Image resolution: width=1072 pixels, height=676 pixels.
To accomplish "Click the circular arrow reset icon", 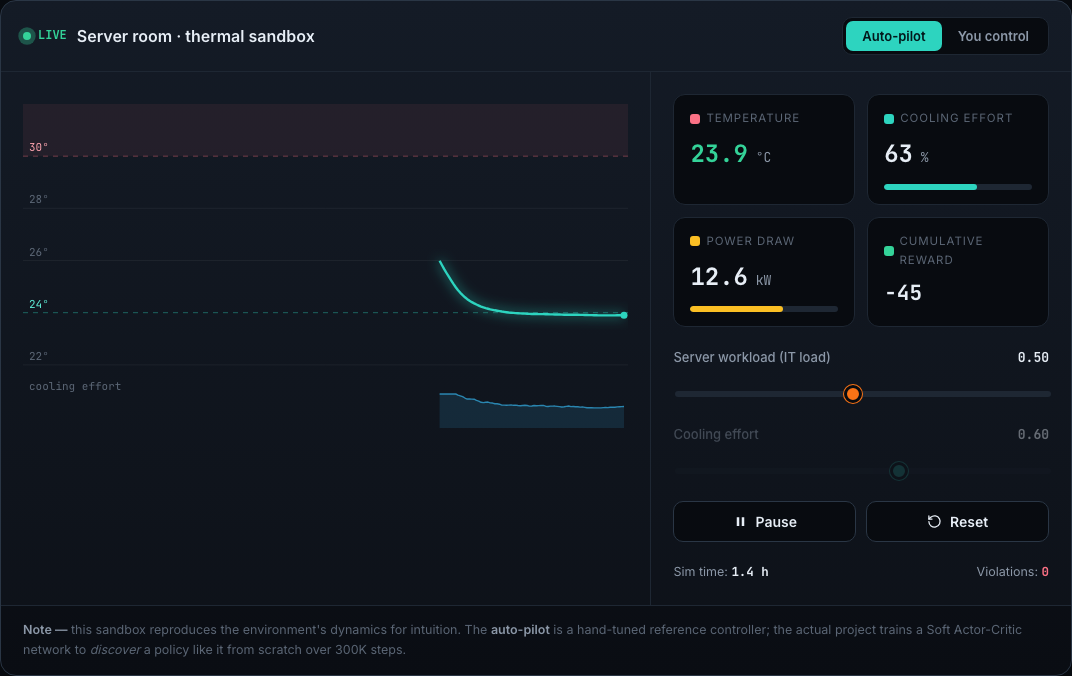I will pyautogui.click(x=934, y=522).
